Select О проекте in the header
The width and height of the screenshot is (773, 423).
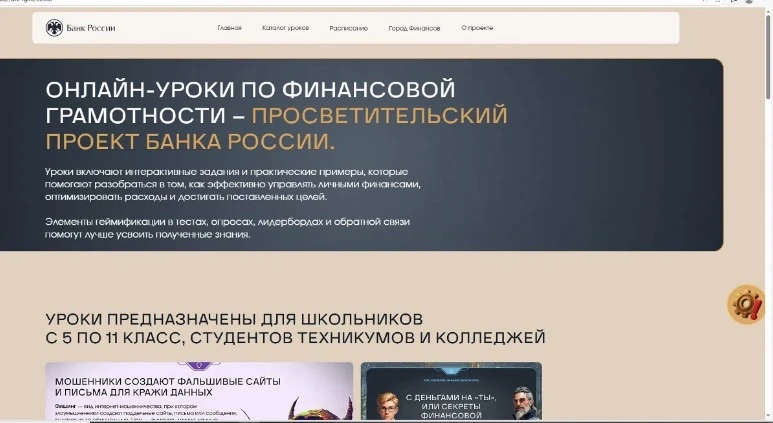(477, 28)
